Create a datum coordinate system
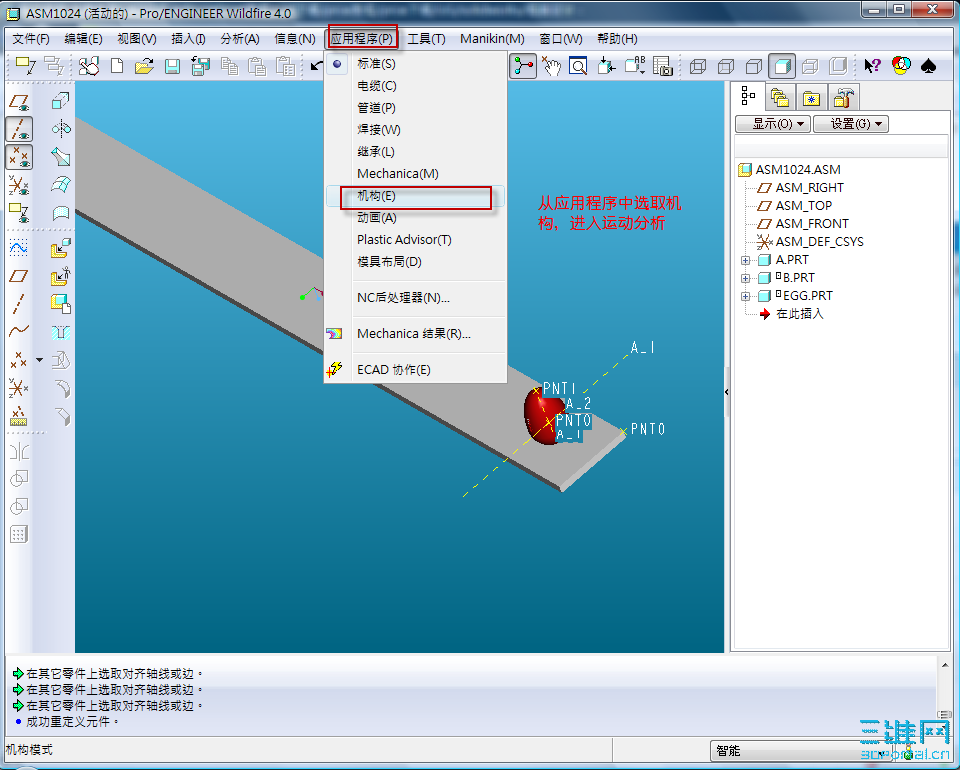 18,387
